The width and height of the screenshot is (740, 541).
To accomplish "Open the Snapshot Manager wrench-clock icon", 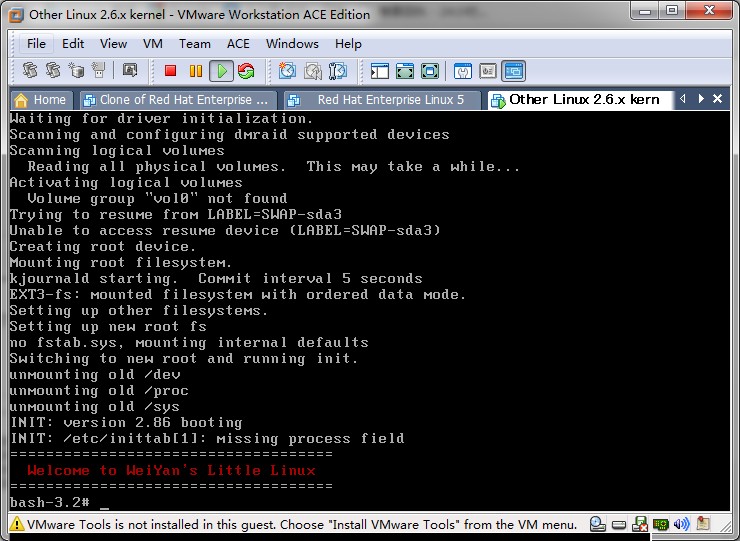I will click(x=337, y=71).
